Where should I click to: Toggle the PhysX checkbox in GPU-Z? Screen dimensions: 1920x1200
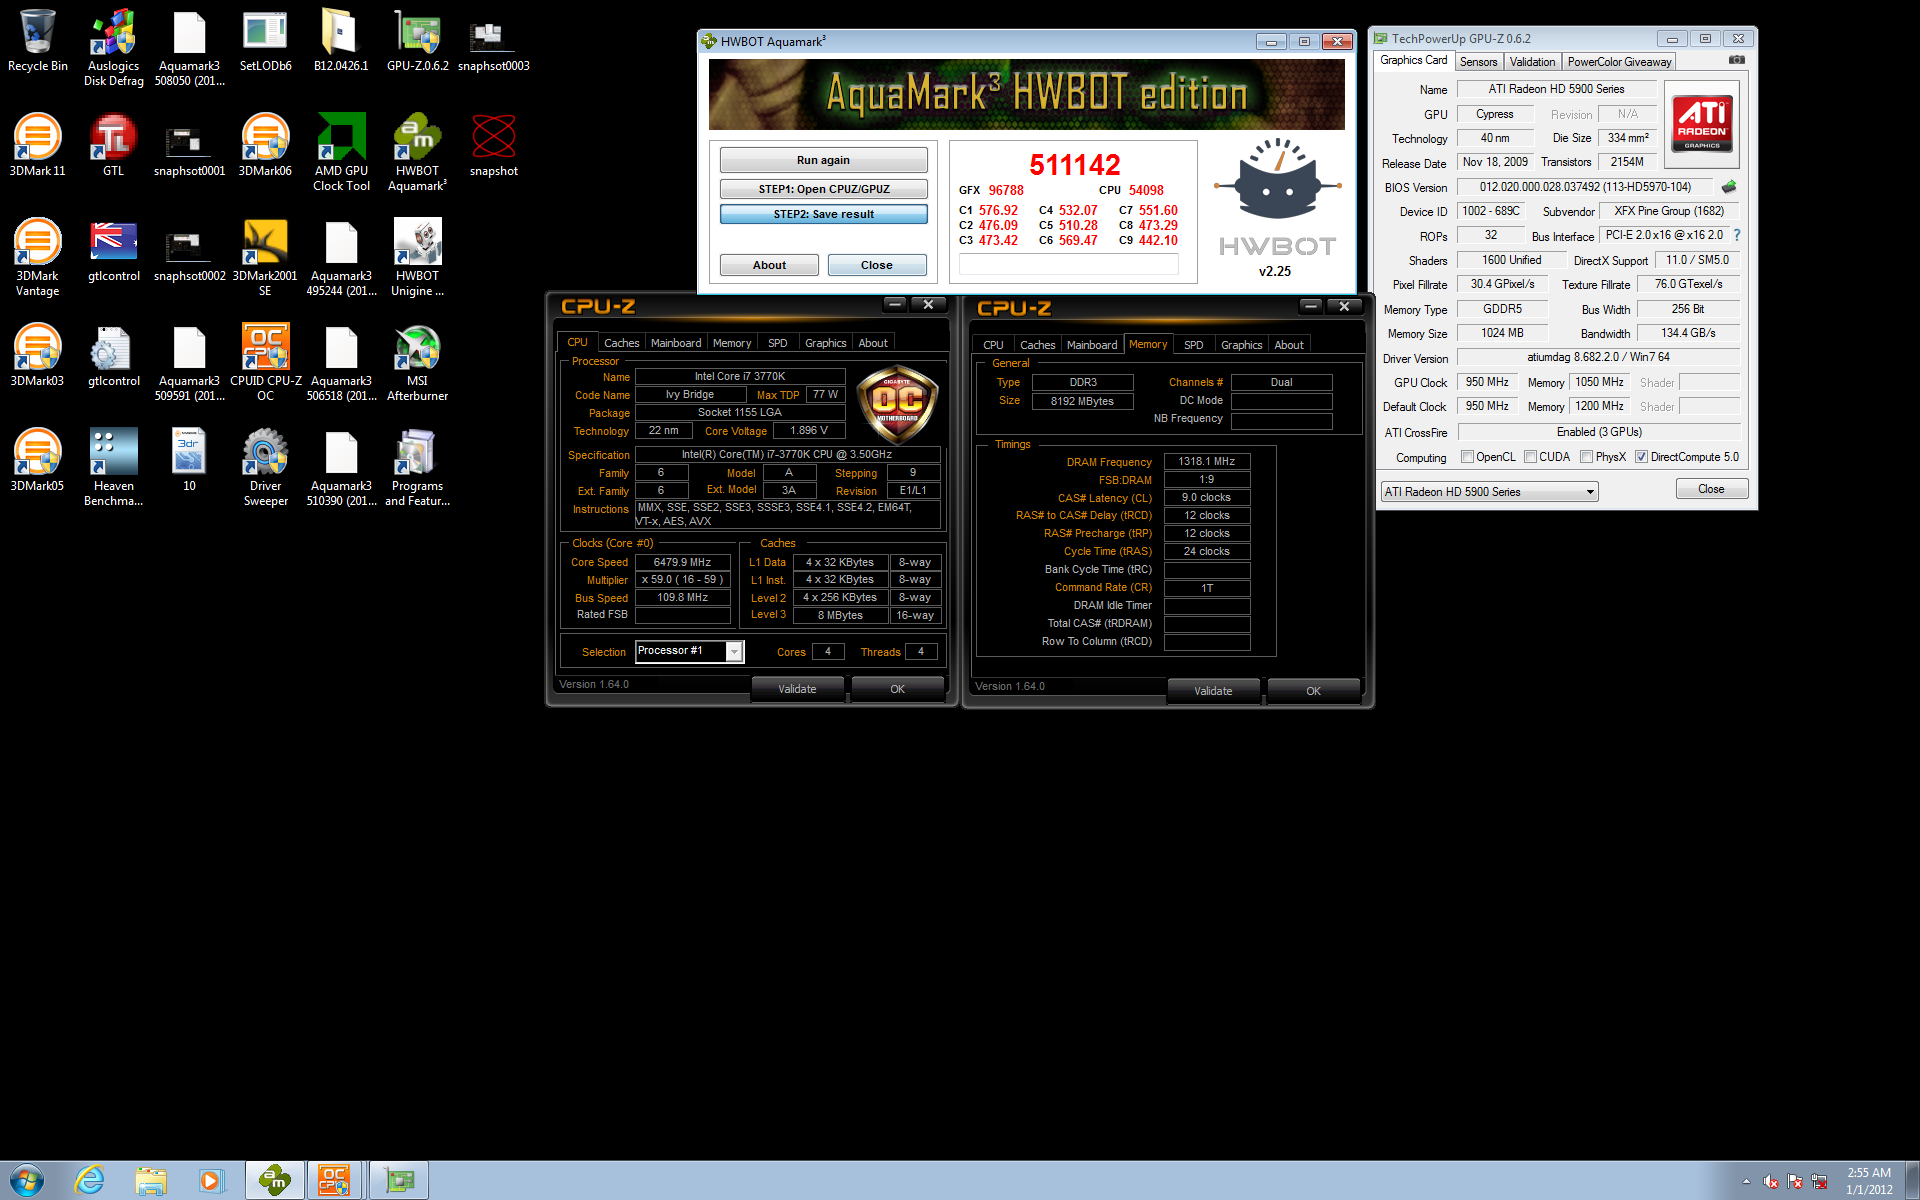1586,457
